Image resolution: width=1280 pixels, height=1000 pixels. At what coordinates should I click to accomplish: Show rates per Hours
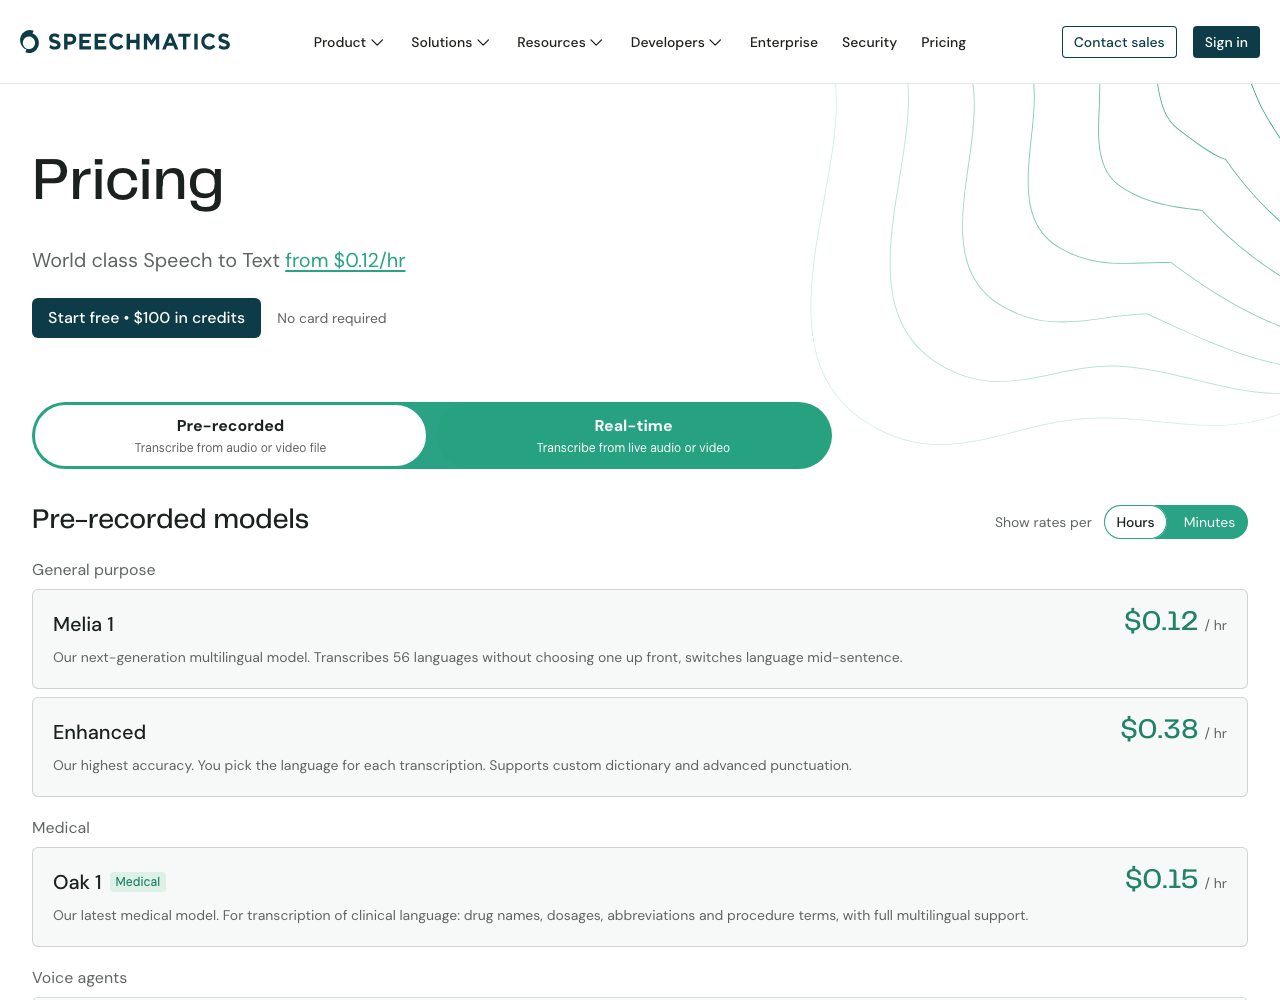pos(1135,522)
